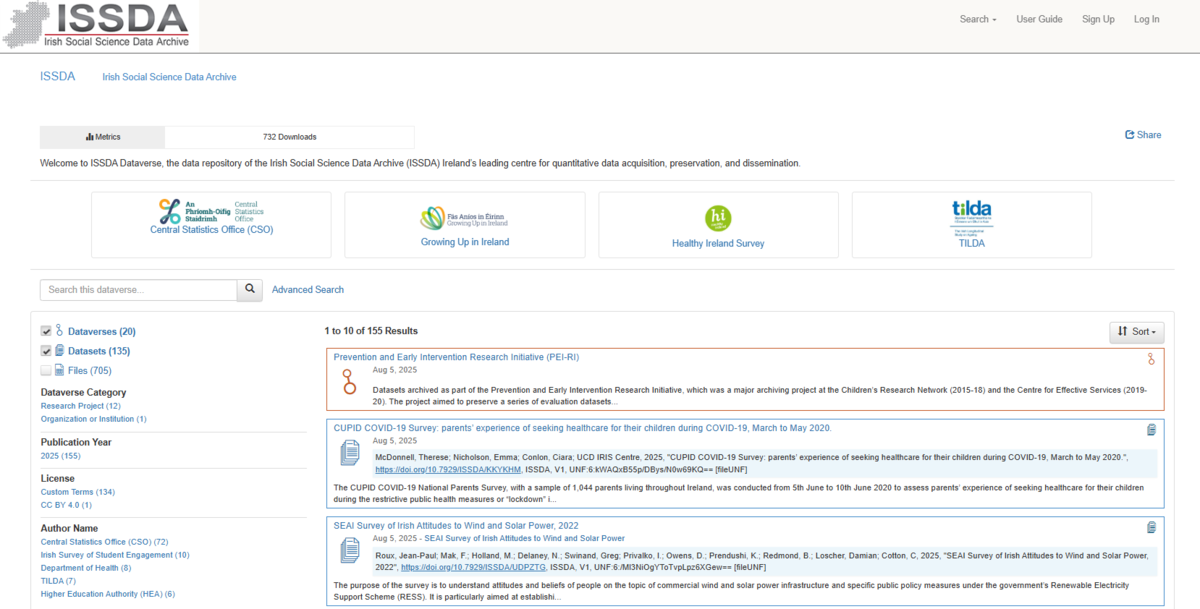Open DOI link ending UDPZTG
Viewport: 1200px width, 609px height.
(473, 567)
